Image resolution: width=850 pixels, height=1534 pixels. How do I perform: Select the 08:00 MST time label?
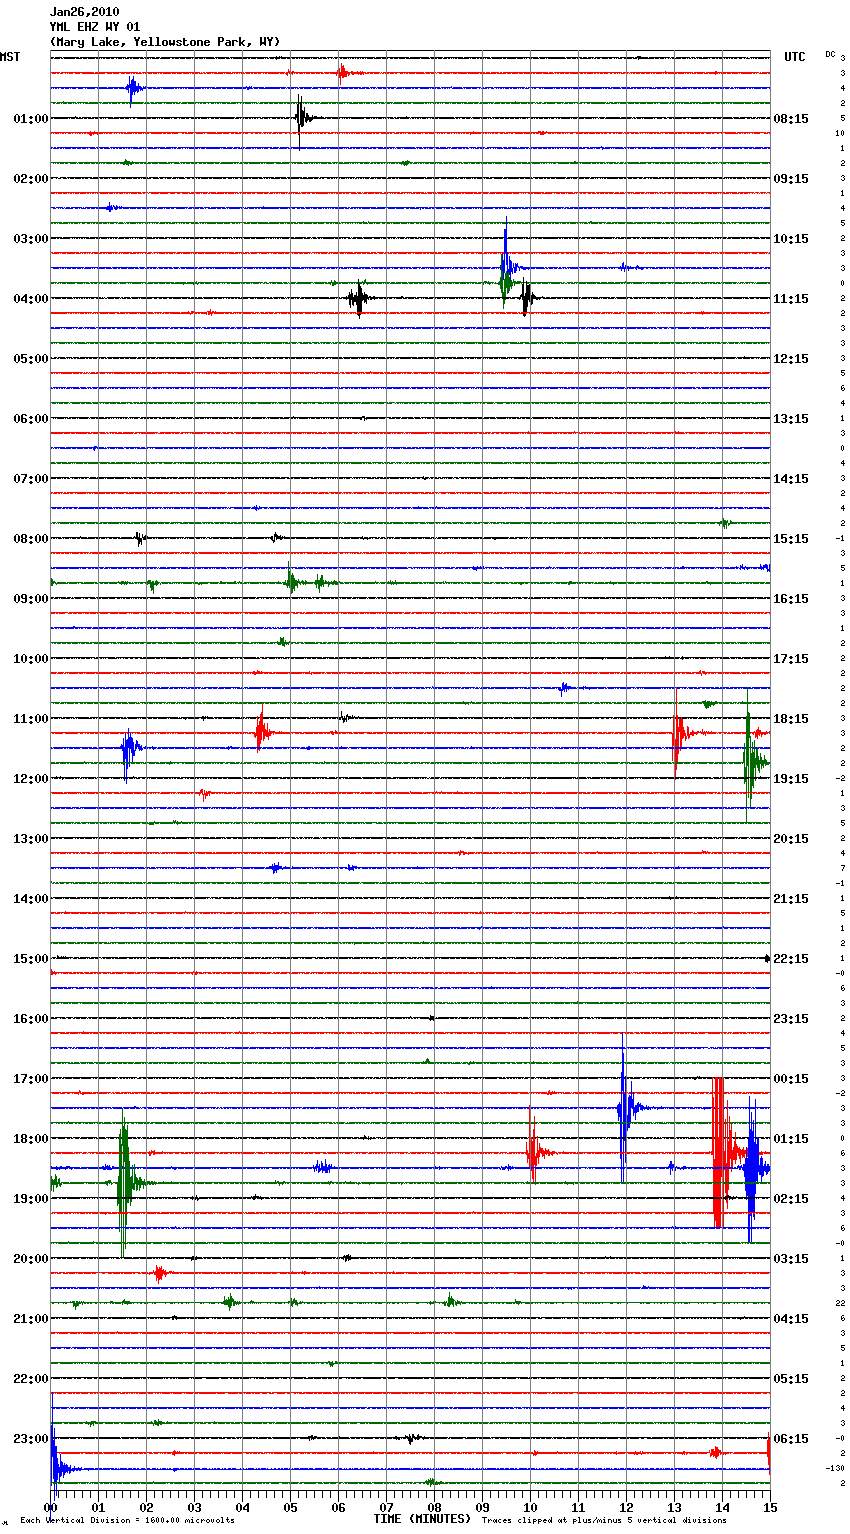(30, 539)
